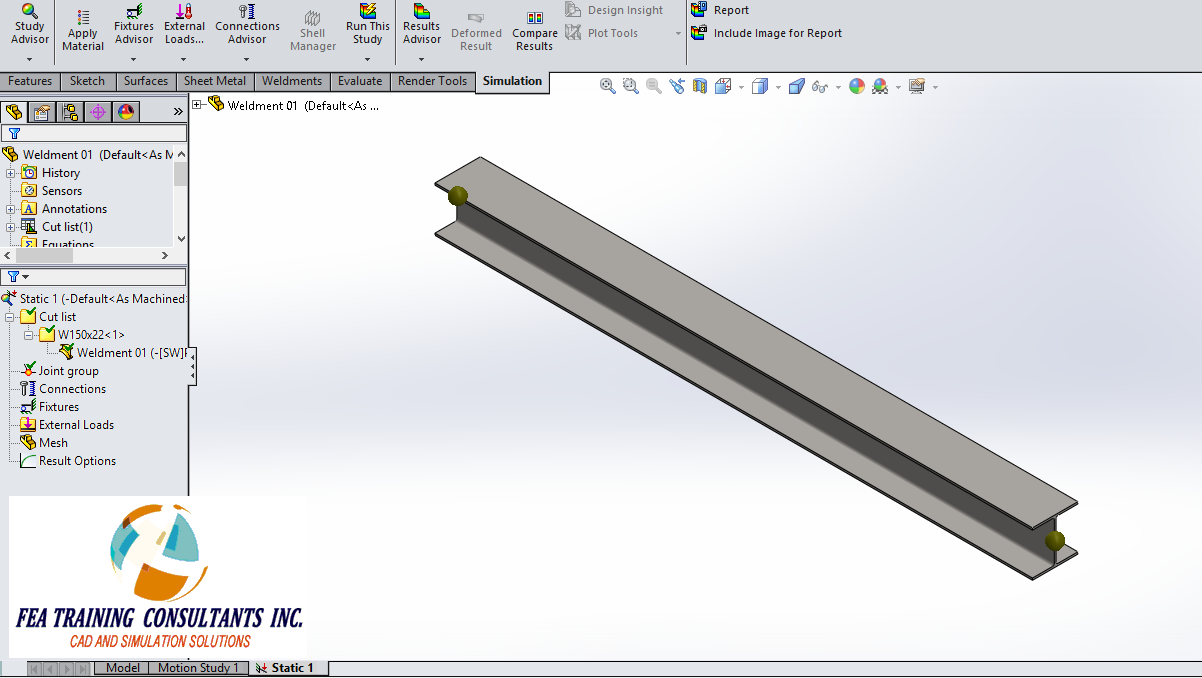This screenshot has height=678, width=1202.
Task: Open the ConfigurationManager tab icon
Action: (68, 112)
